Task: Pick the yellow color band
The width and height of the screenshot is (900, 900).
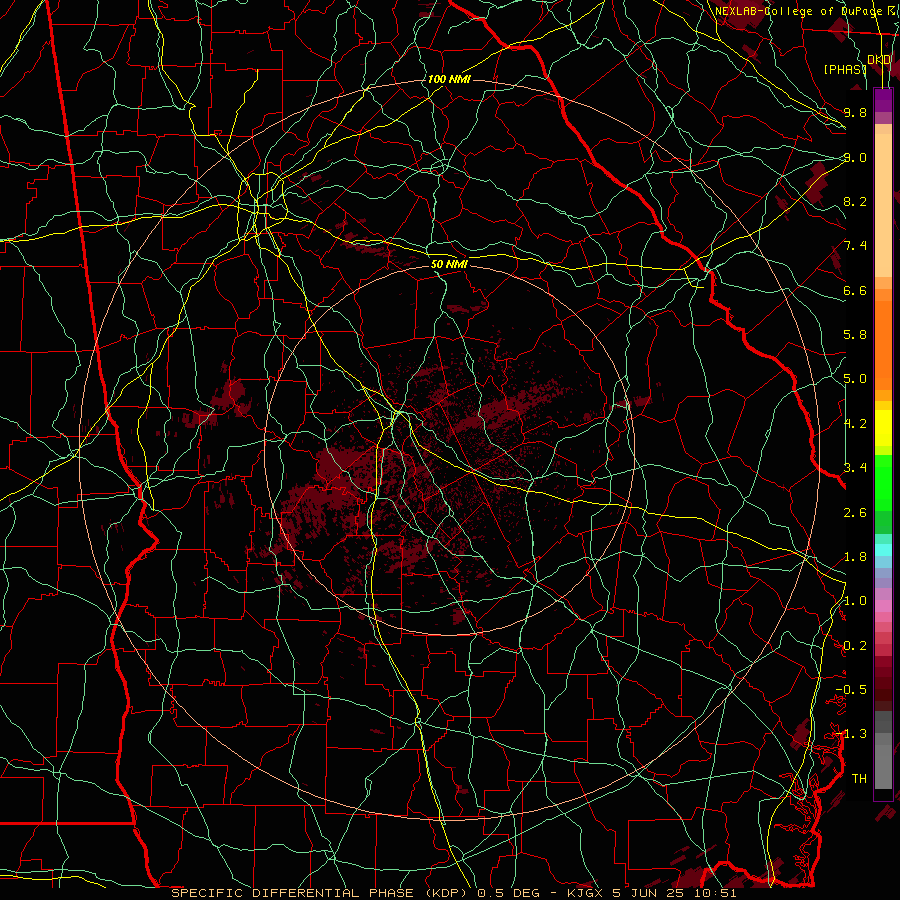Action: [x=883, y=428]
